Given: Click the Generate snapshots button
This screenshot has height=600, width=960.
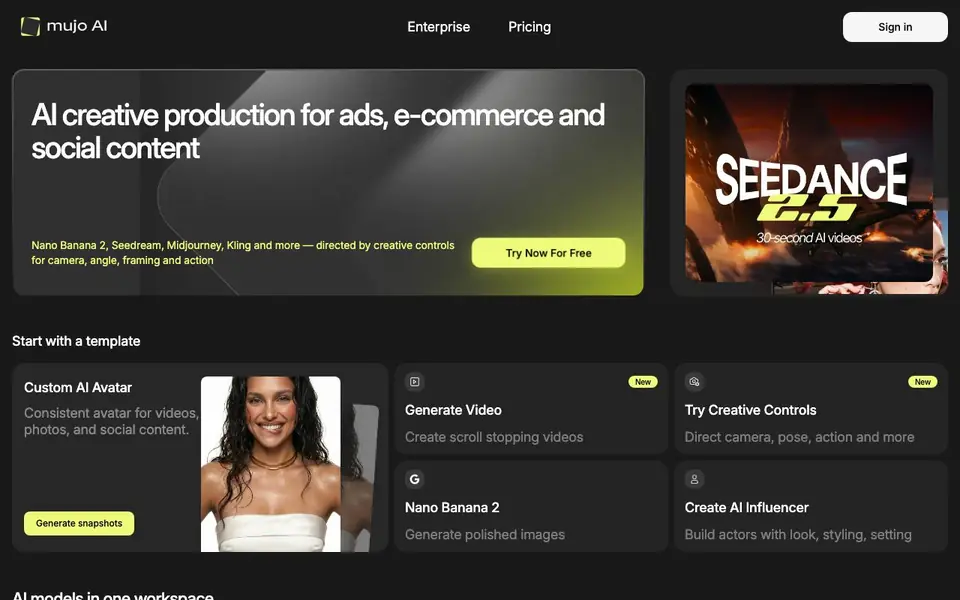Looking at the screenshot, I should 79,523.
